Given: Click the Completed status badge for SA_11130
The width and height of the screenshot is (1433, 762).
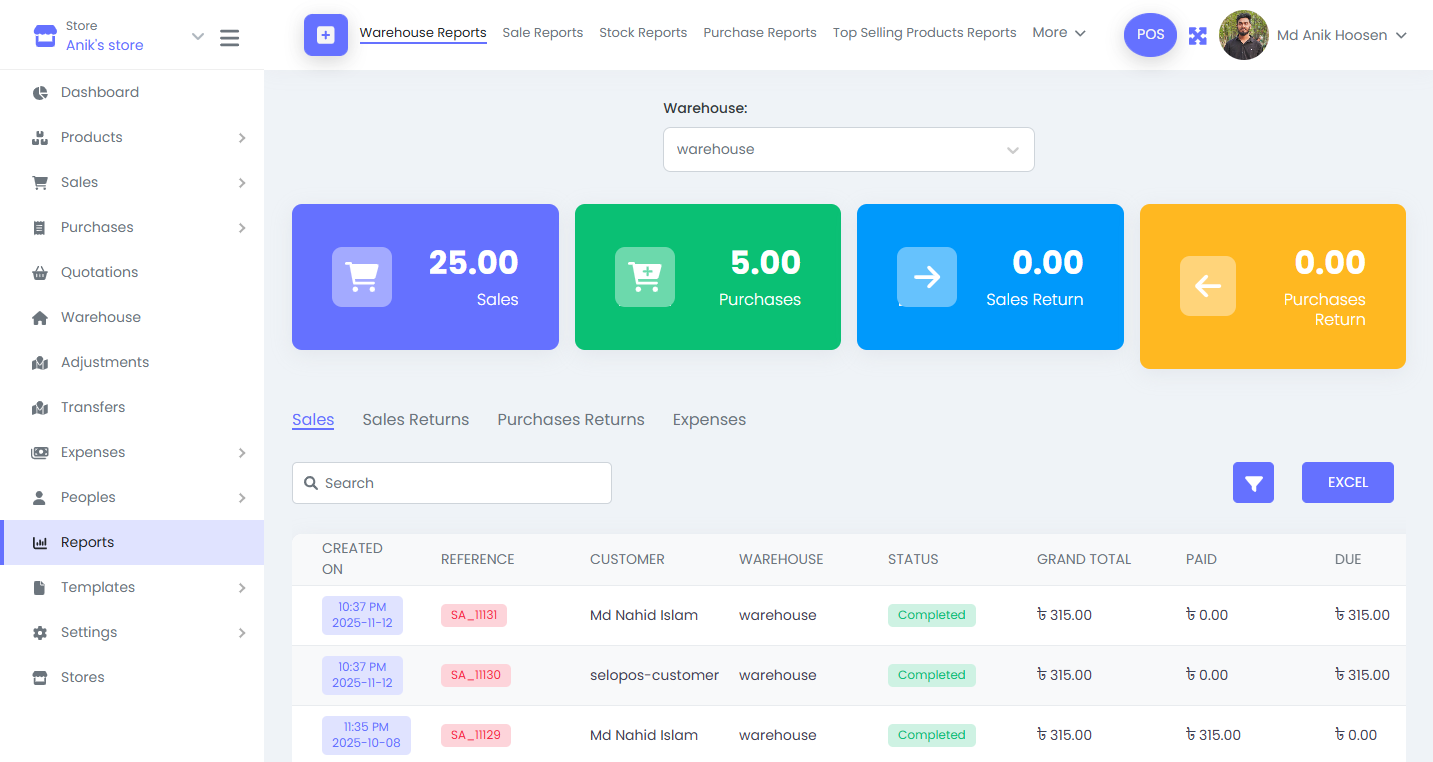Looking at the screenshot, I should tap(931, 675).
